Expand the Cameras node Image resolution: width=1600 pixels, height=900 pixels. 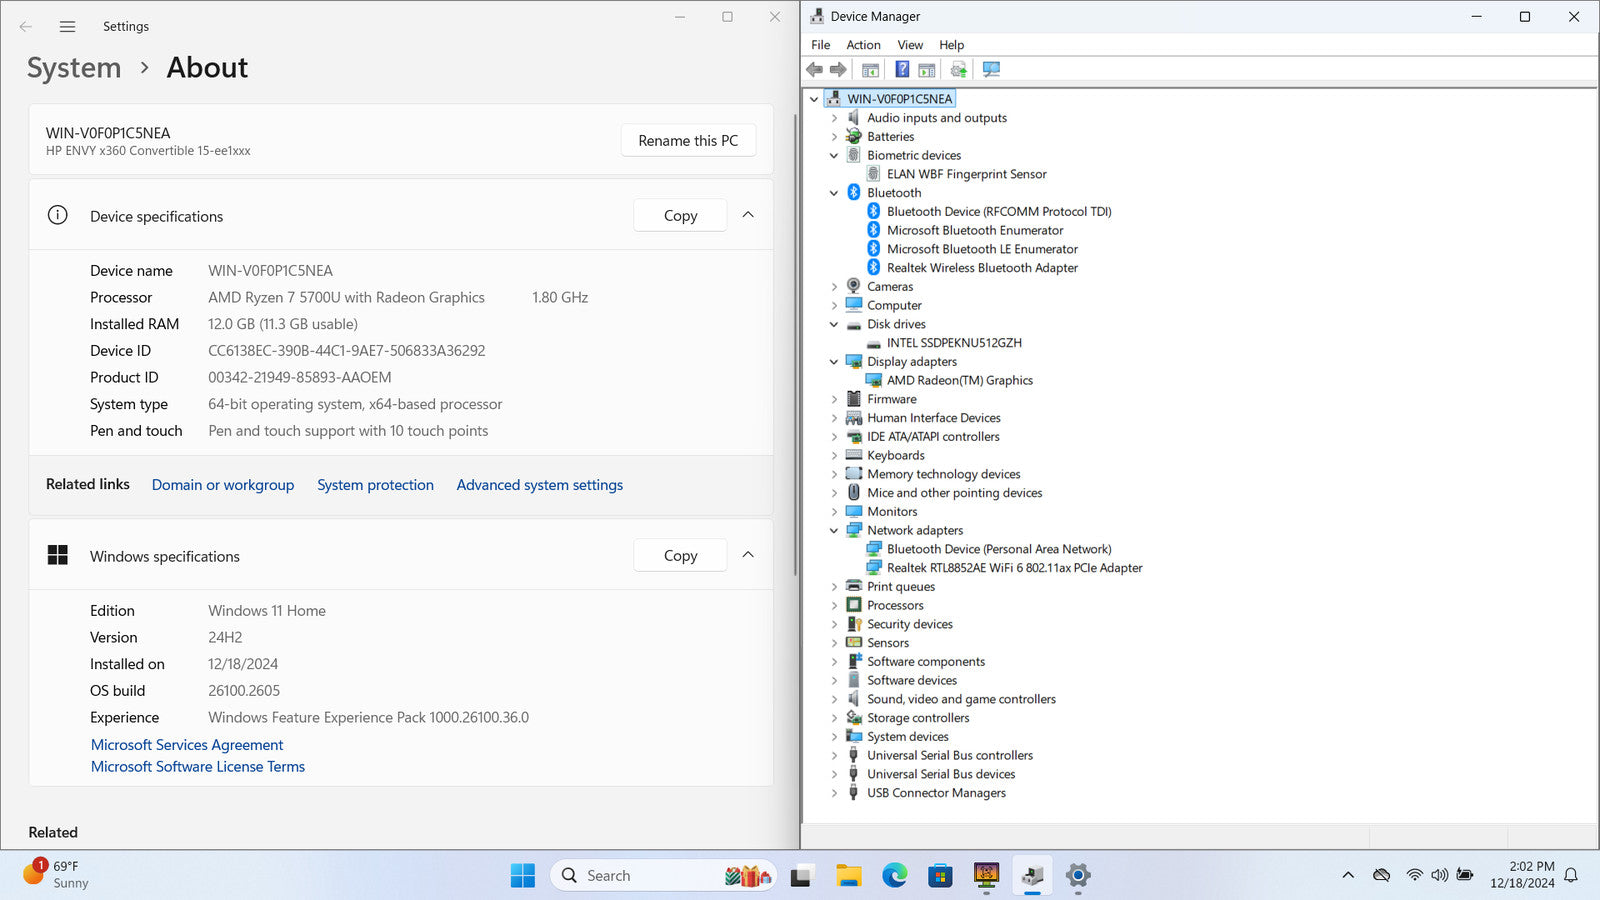(x=834, y=287)
